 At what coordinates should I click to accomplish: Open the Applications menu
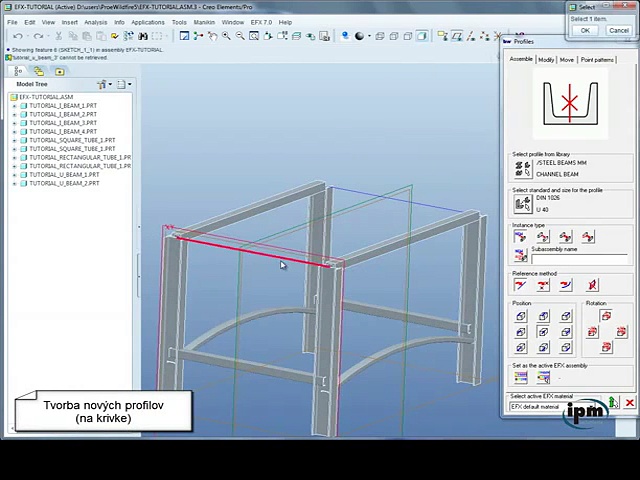click(148, 22)
